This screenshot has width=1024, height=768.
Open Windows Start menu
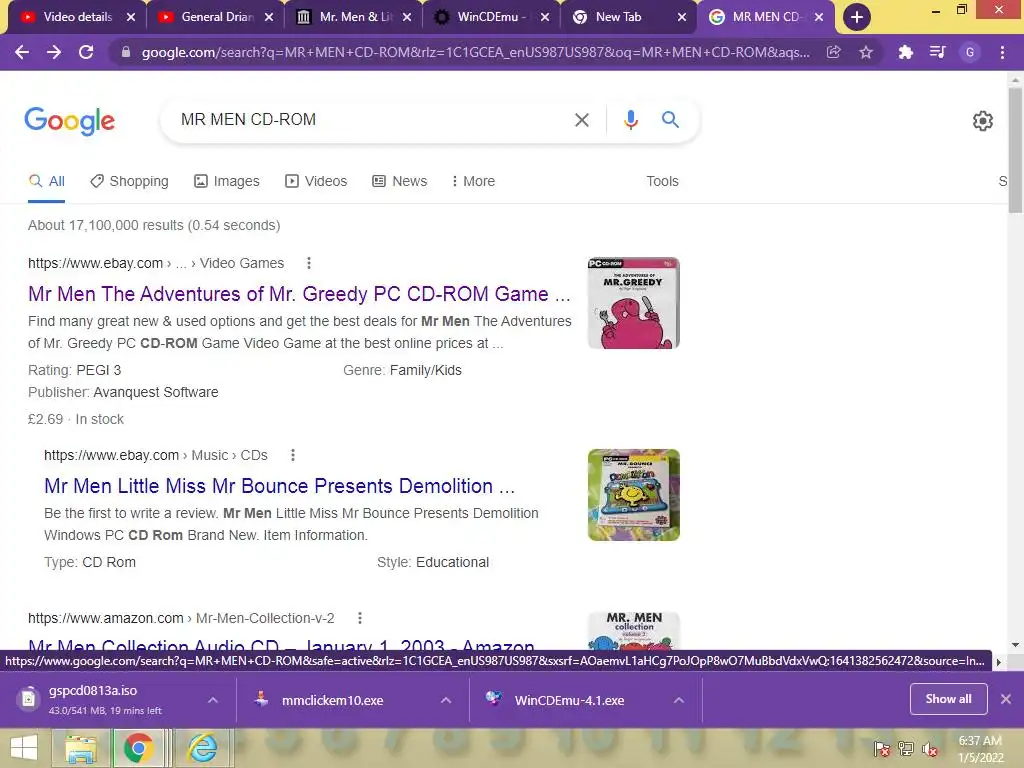pyautogui.click(x=24, y=747)
